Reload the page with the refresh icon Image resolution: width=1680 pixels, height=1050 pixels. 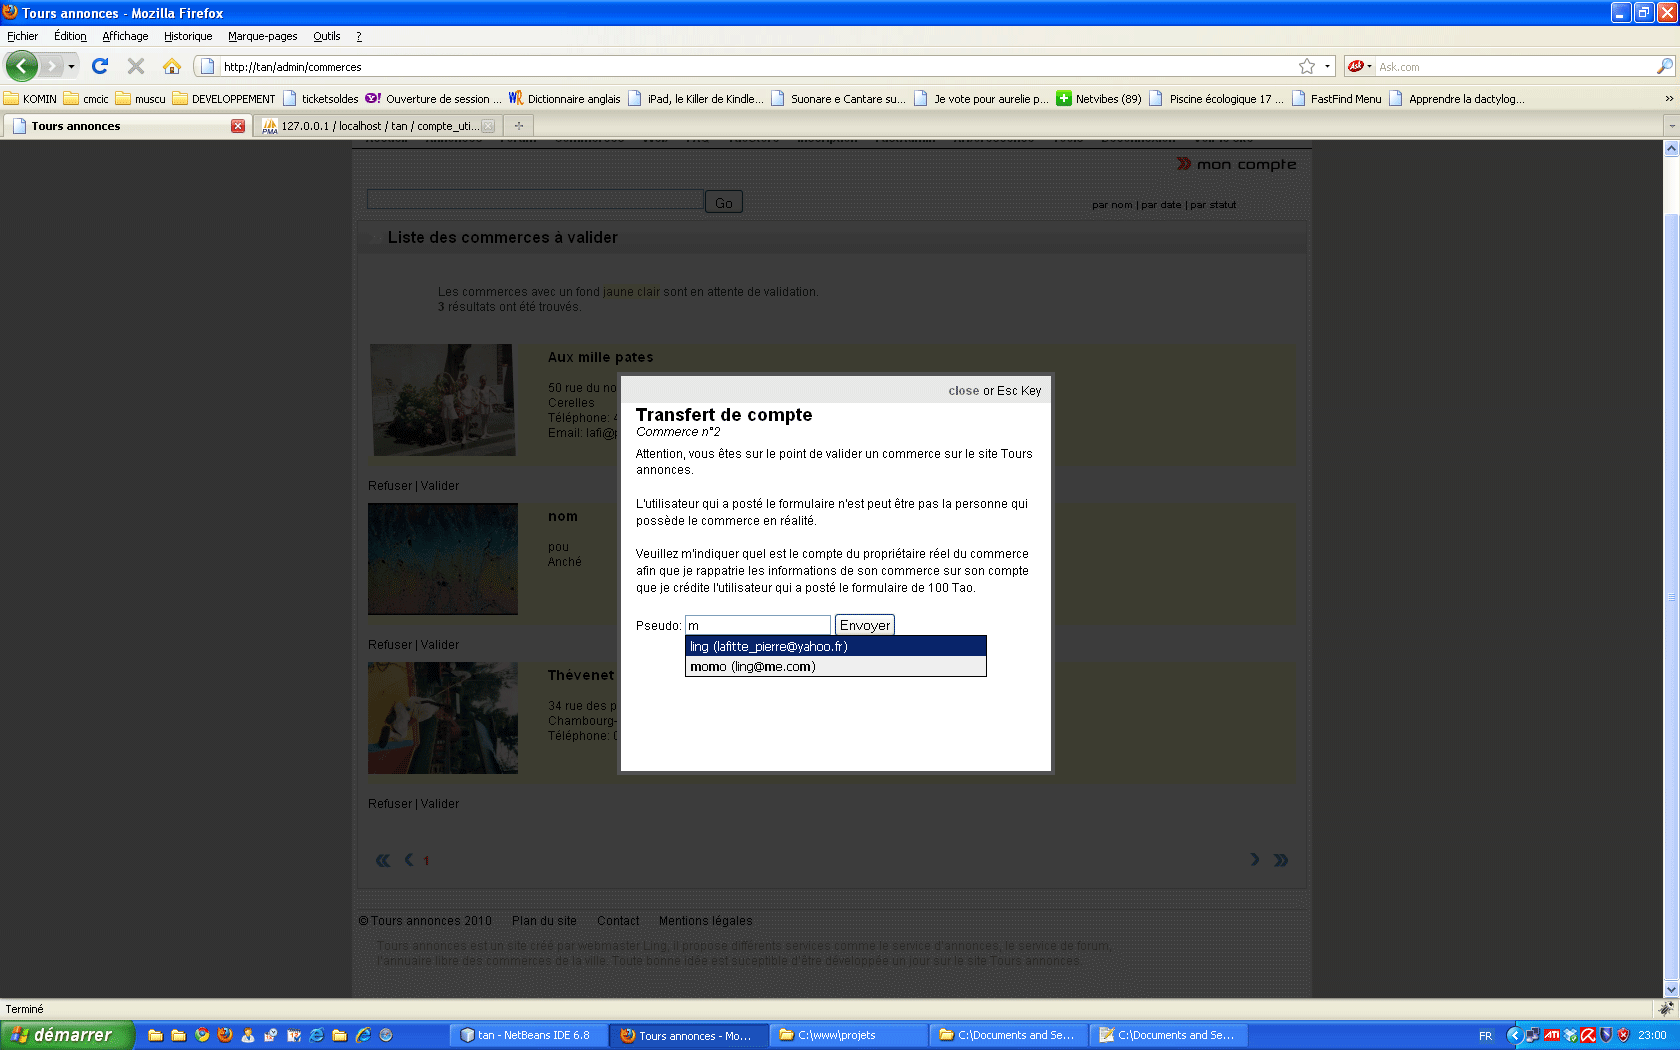click(100, 66)
